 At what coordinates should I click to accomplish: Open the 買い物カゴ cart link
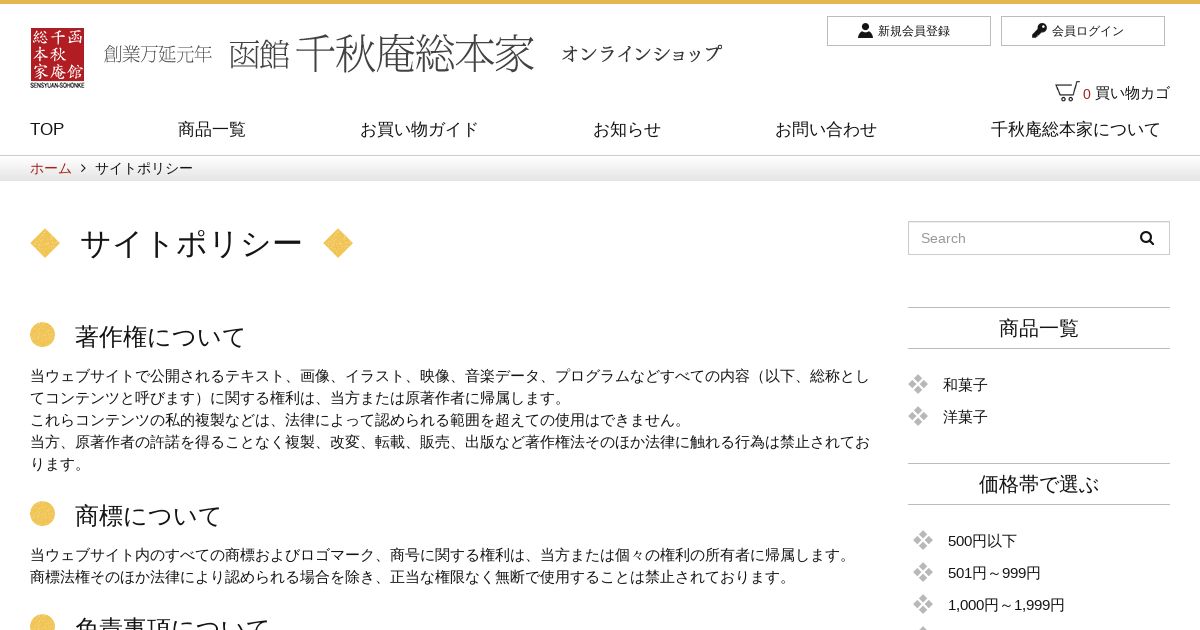pyautogui.click(x=1132, y=93)
